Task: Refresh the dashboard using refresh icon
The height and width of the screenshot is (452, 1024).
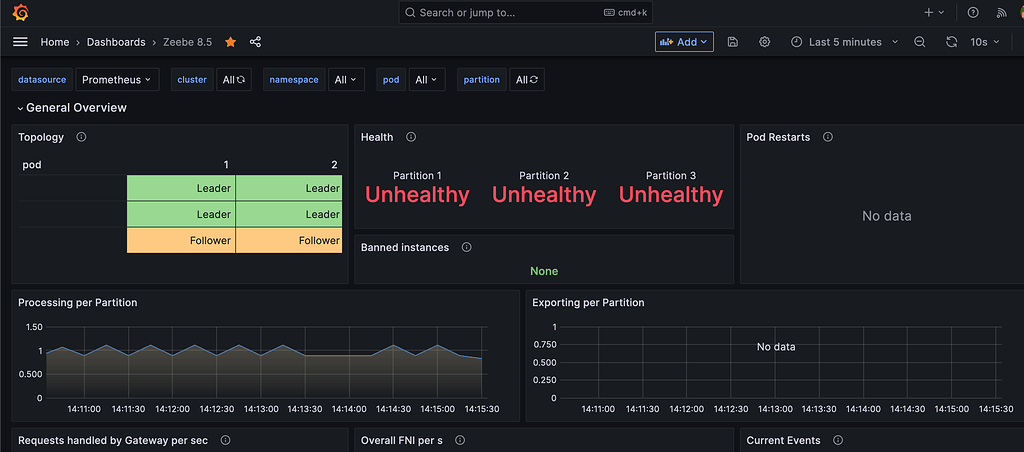Action: (x=951, y=42)
